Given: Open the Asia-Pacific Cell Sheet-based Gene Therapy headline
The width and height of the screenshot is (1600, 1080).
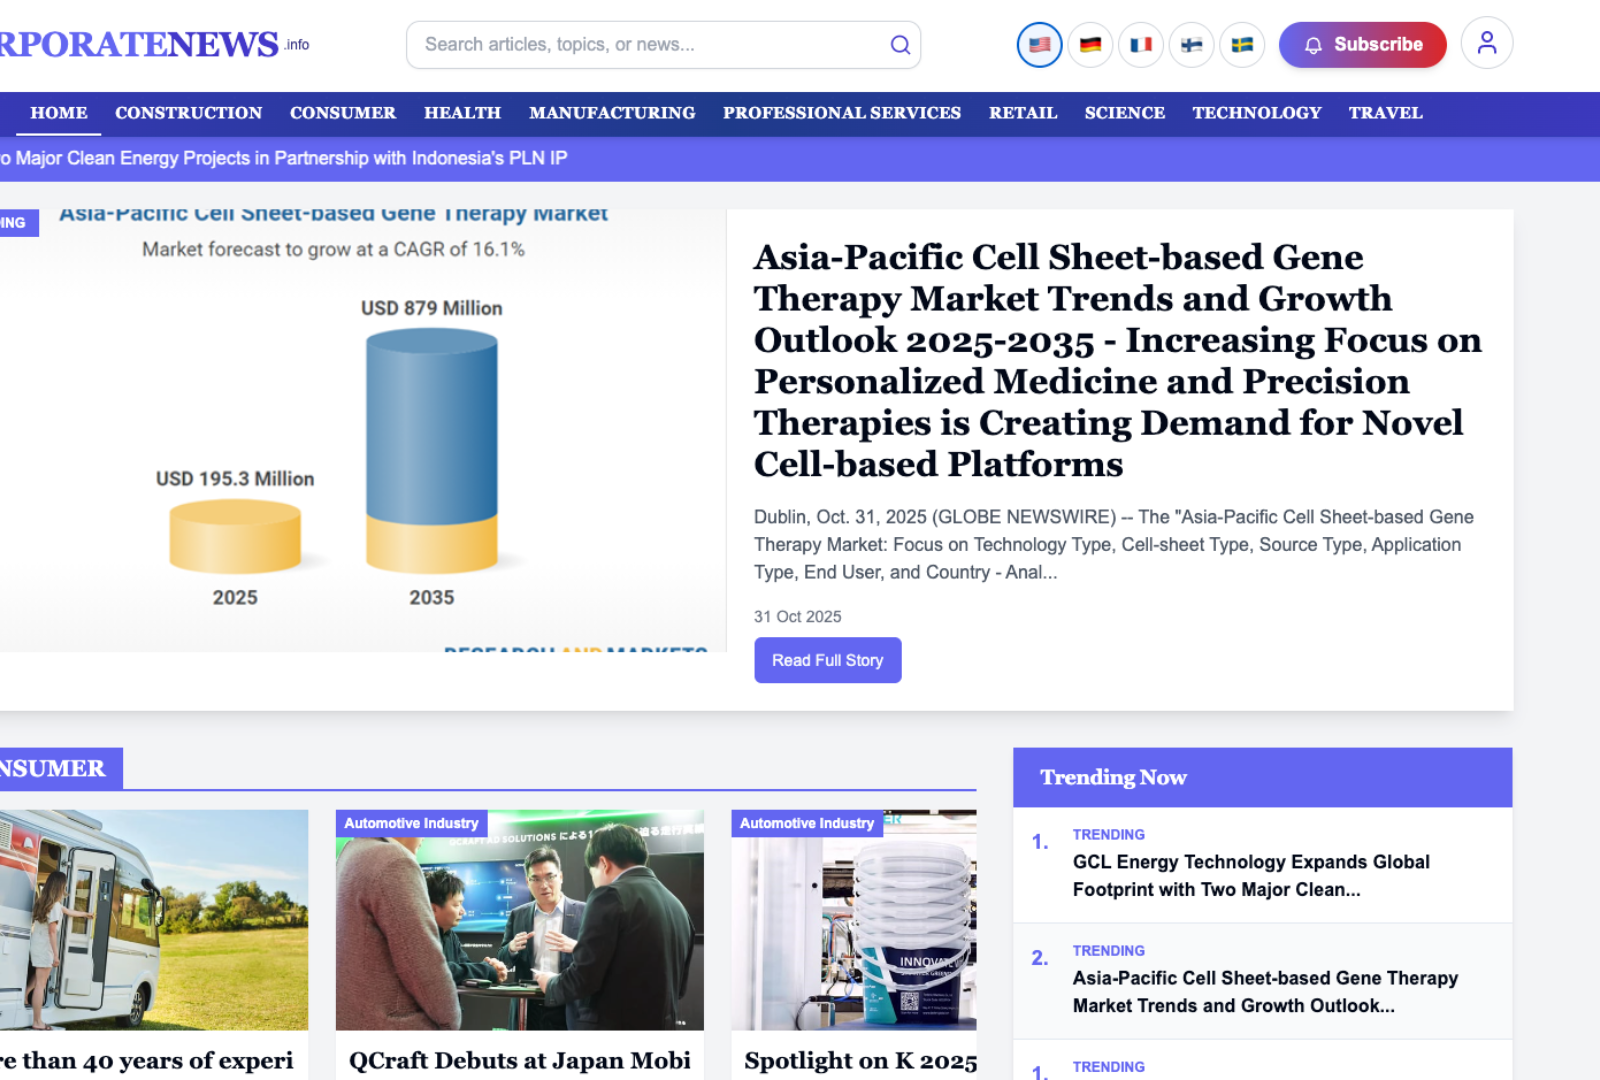Looking at the screenshot, I should click(x=1118, y=360).
